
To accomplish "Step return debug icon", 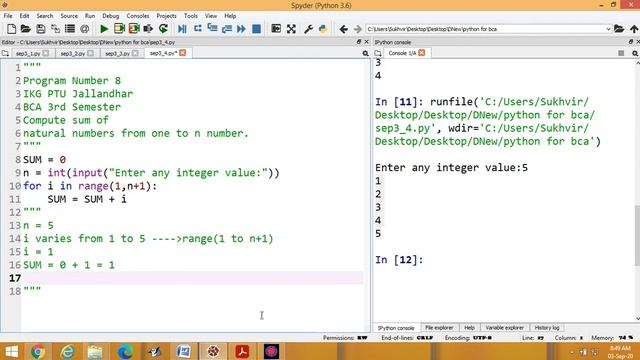I will [227, 29].
